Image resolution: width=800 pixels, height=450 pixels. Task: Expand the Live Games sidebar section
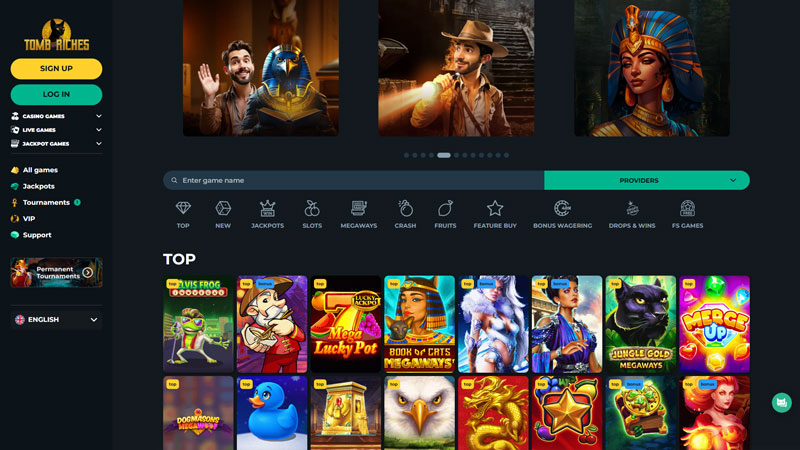point(56,130)
